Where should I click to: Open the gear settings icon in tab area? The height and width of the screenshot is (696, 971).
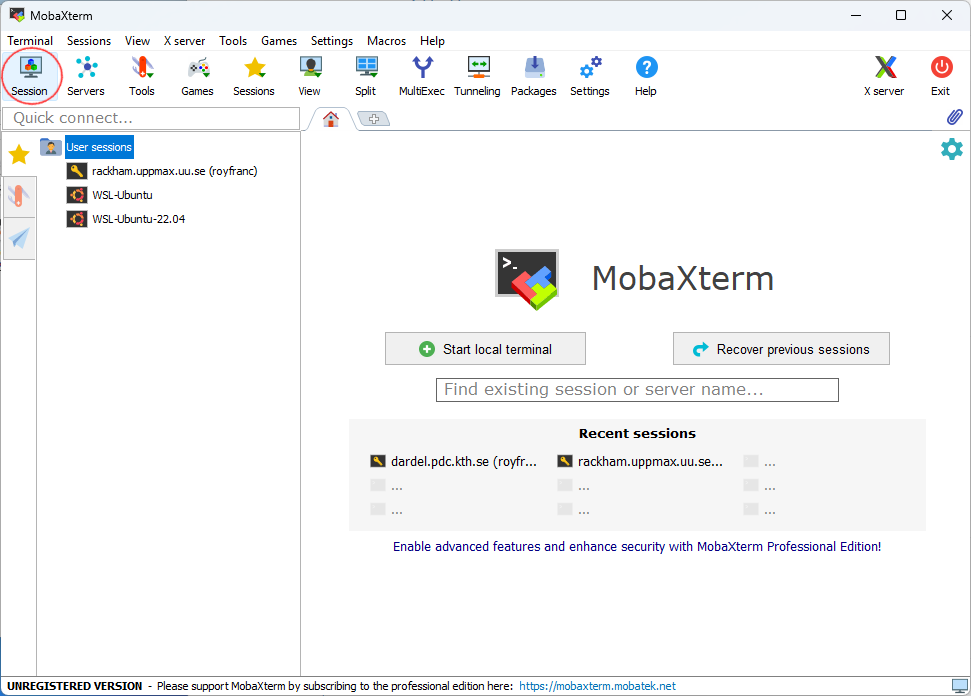tap(952, 149)
